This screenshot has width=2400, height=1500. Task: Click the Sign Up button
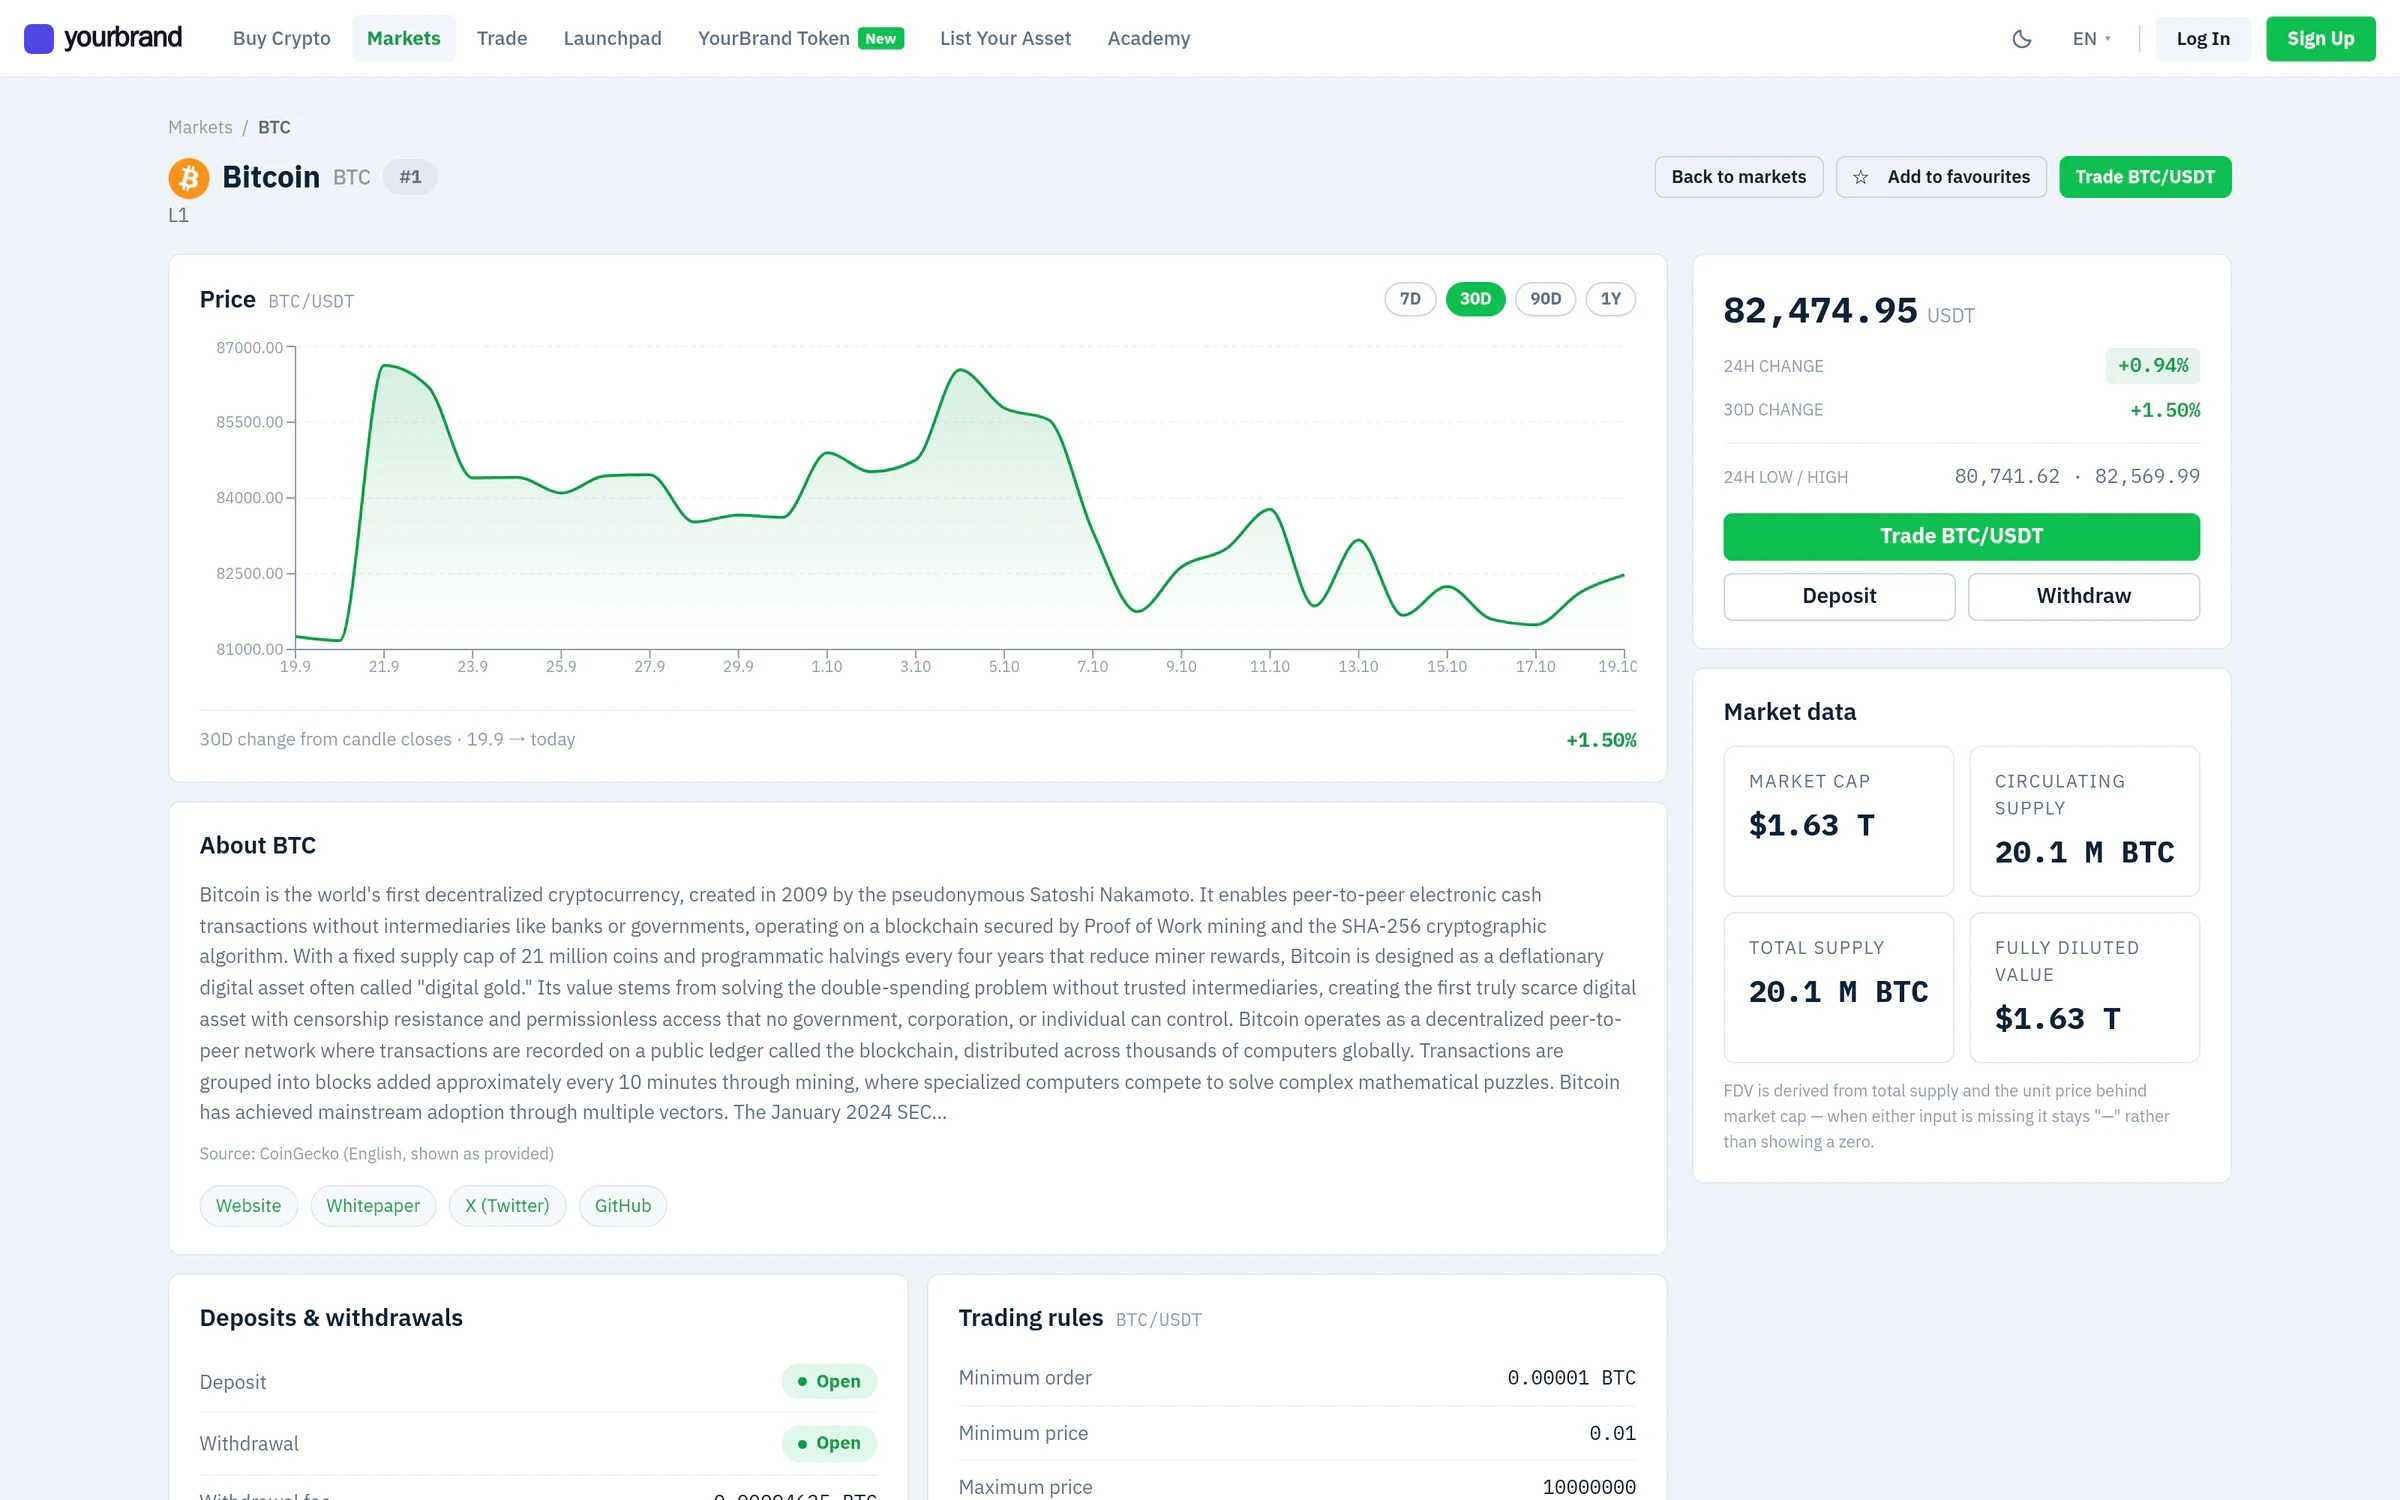point(2320,39)
